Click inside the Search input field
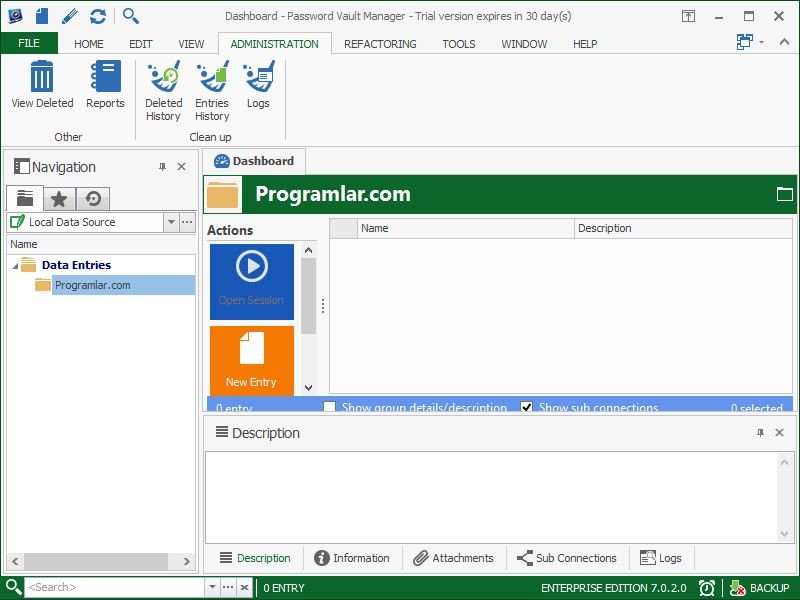Image resolution: width=800 pixels, height=600 pixels. 115,587
